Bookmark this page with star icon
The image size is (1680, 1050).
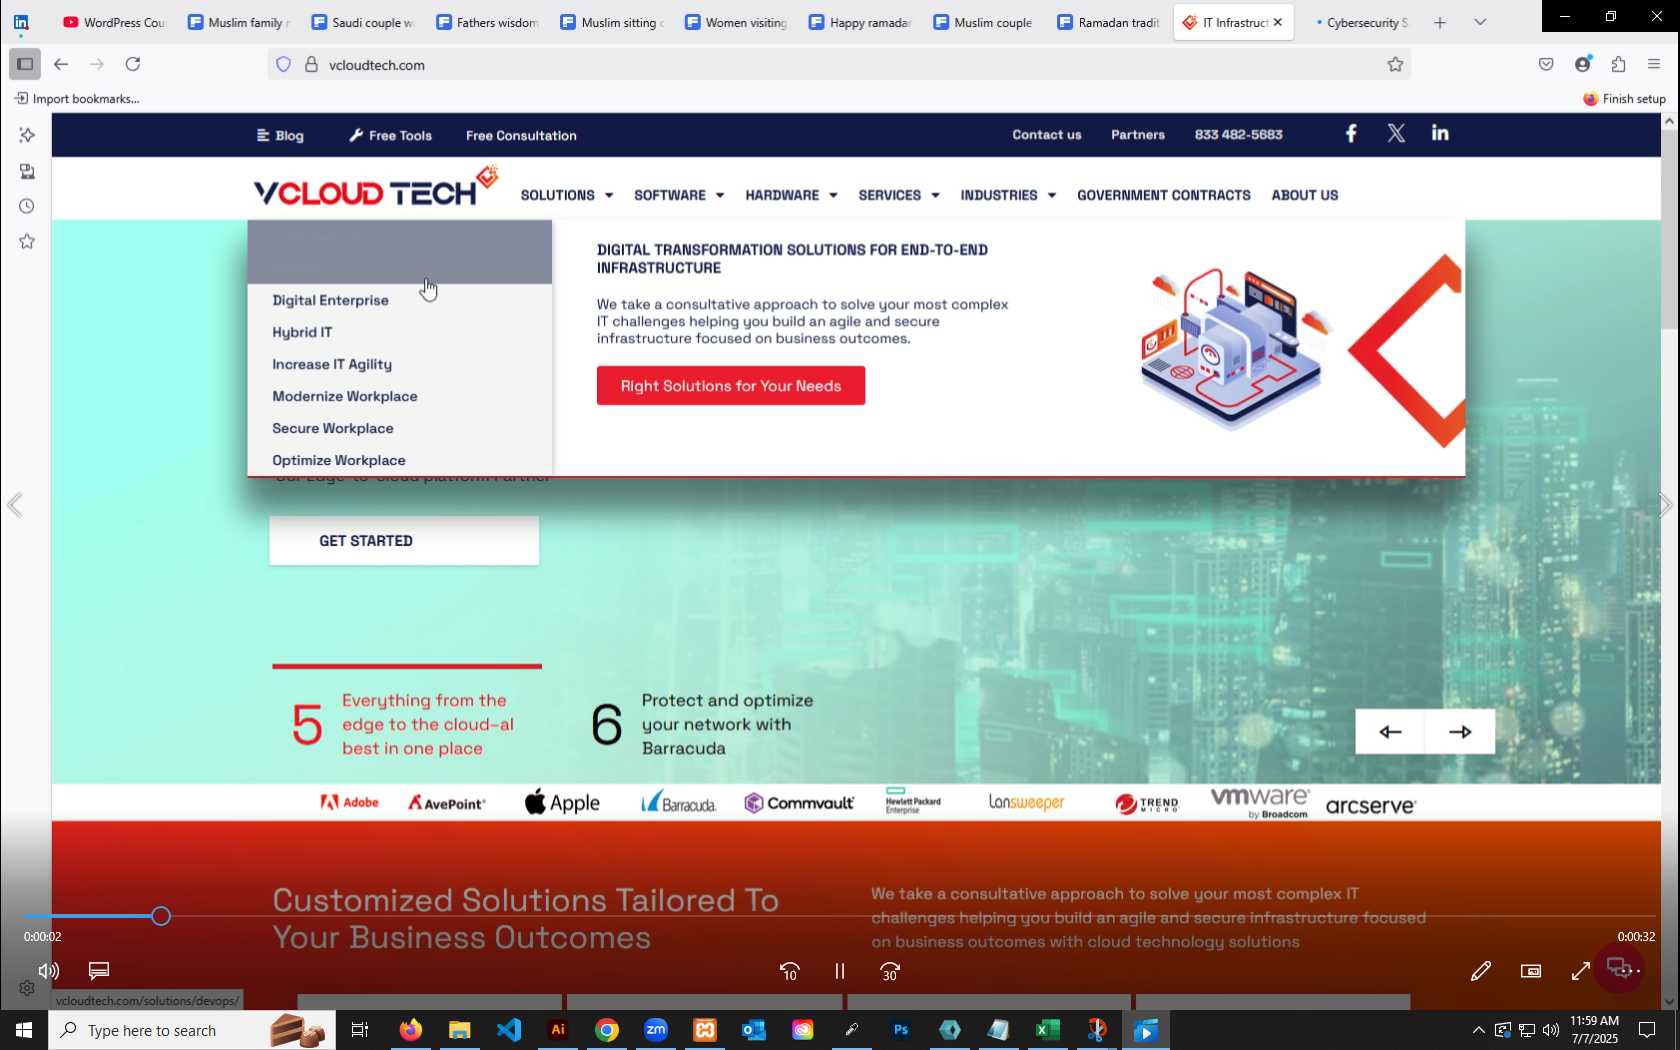pyautogui.click(x=1395, y=64)
